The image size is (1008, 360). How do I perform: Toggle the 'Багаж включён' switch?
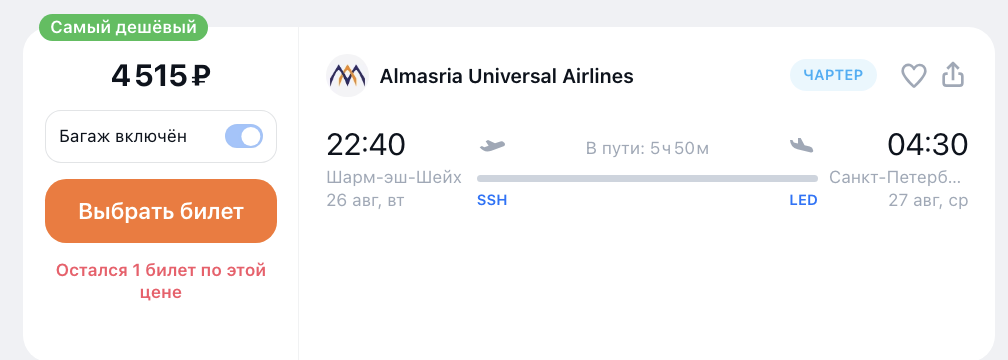[244, 136]
